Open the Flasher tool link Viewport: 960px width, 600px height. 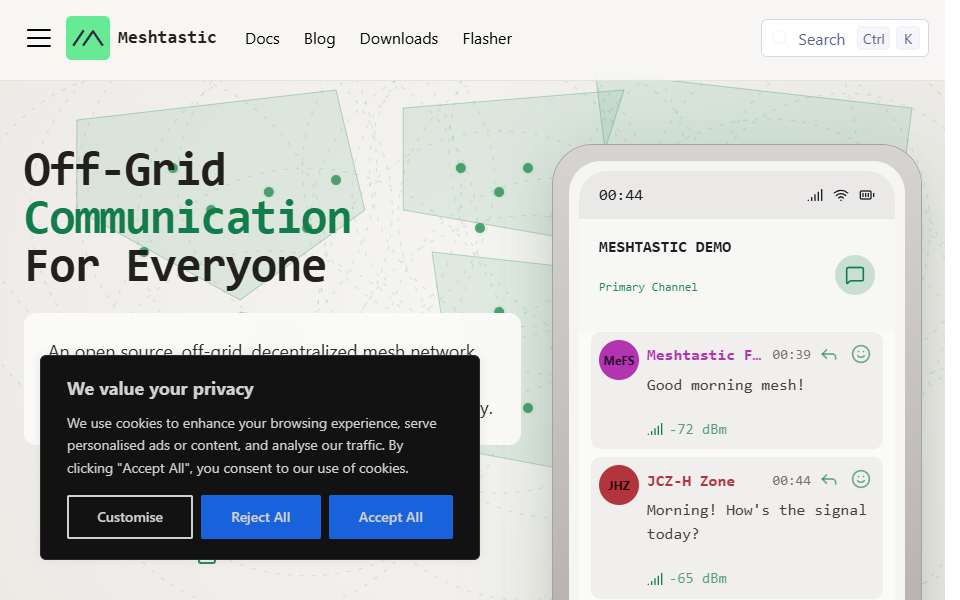pos(487,39)
